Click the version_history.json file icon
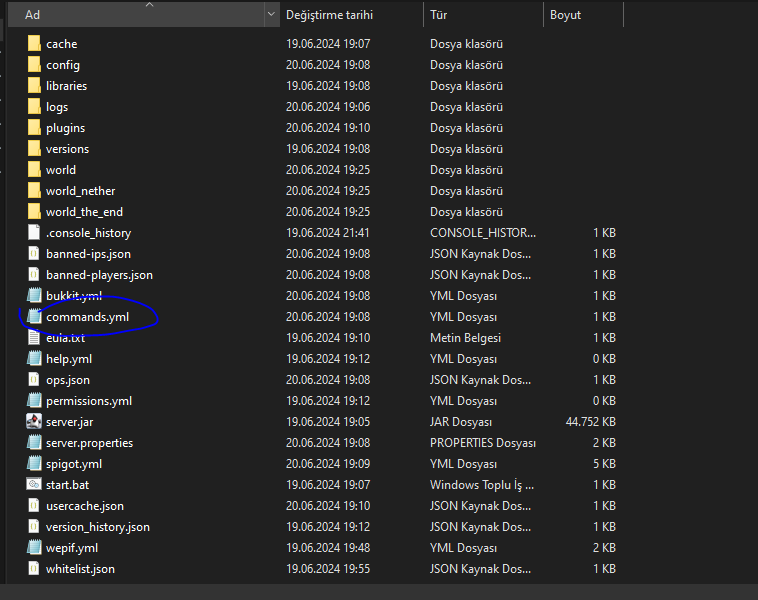 click(34, 527)
